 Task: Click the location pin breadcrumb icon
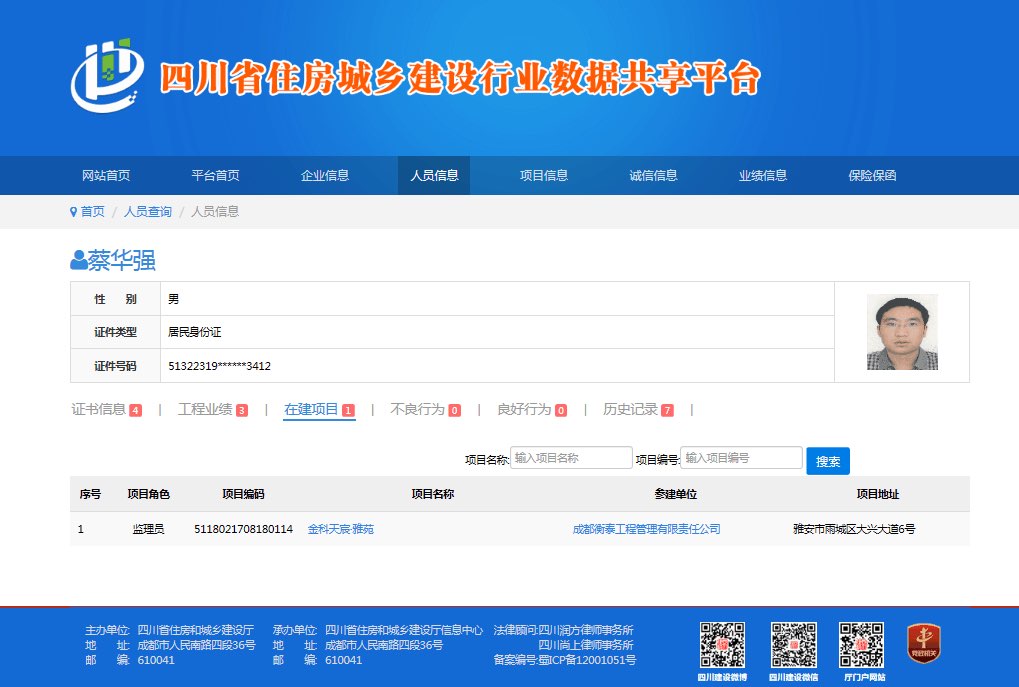coord(73,212)
